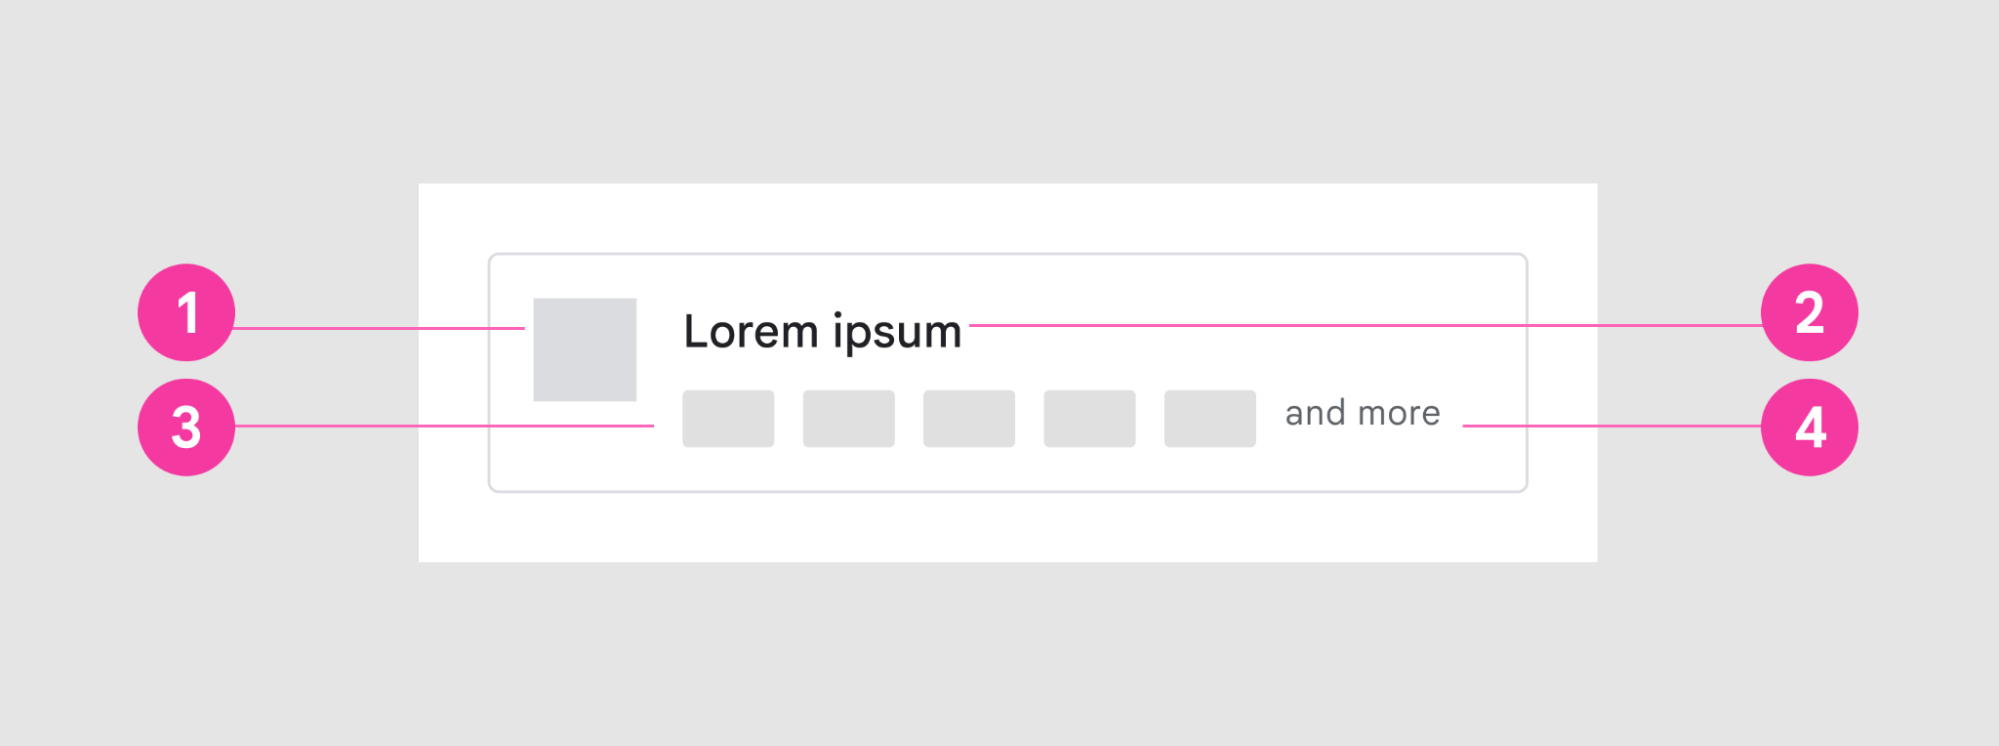Image resolution: width=1999 pixels, height=746 pixels.
Task: Click the pink circle numbered 2
Action: coord(1809,313)
